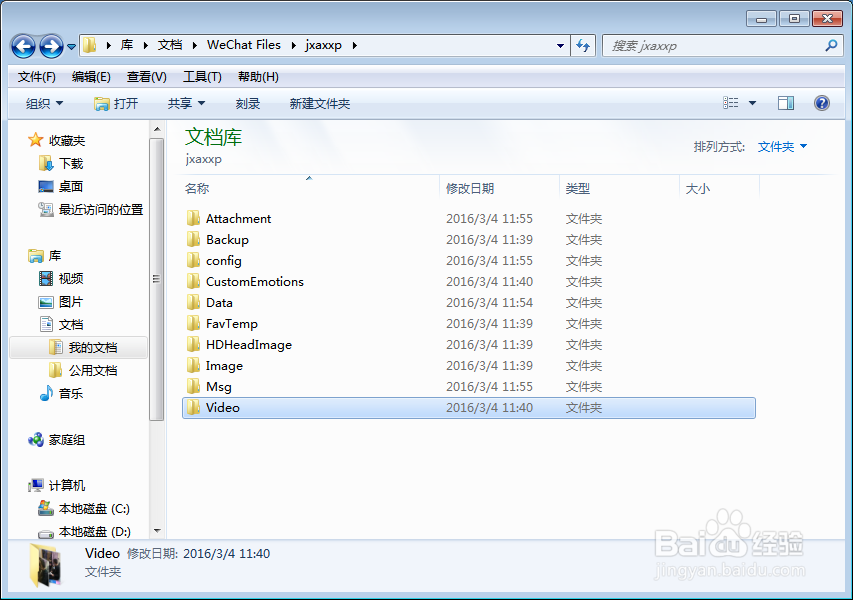Image resolution: width=853 pixels, height=600 pixels.
Task: Click the change view icon
Action: tap(731, 103)
